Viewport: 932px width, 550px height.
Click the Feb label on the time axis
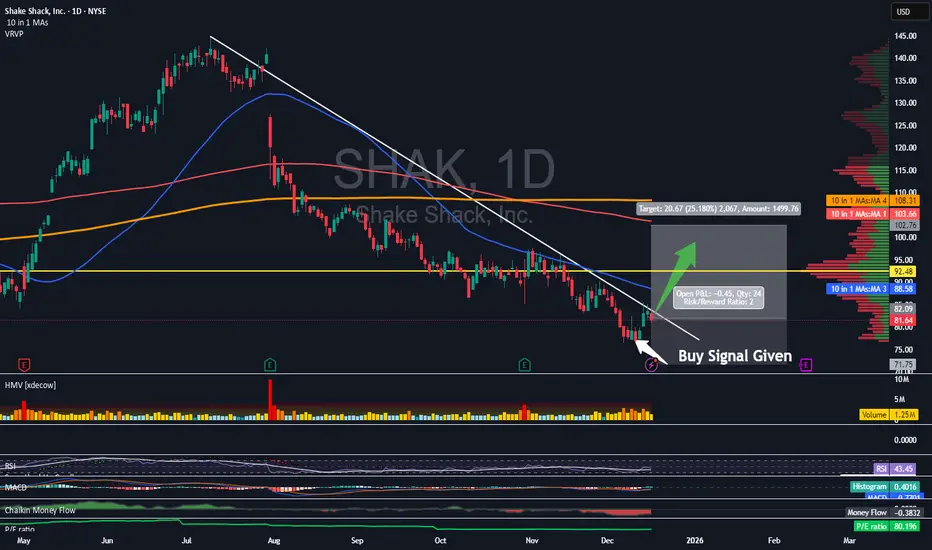[774, 540]
